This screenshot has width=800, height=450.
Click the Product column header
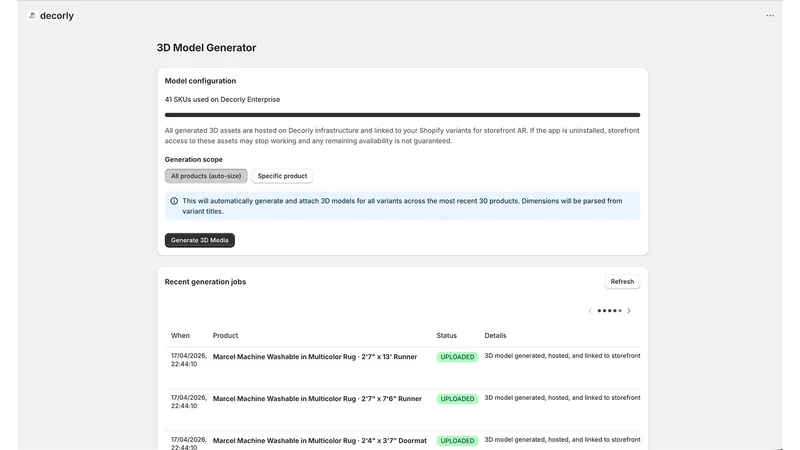[x=226, y=336]
